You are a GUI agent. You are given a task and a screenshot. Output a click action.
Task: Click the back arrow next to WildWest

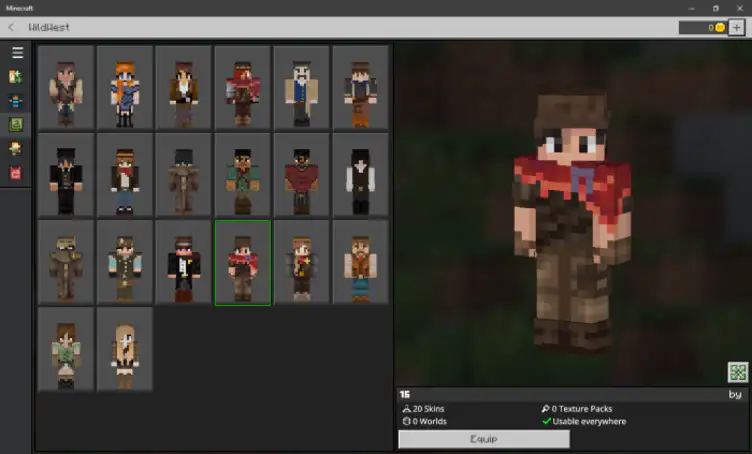11,27
